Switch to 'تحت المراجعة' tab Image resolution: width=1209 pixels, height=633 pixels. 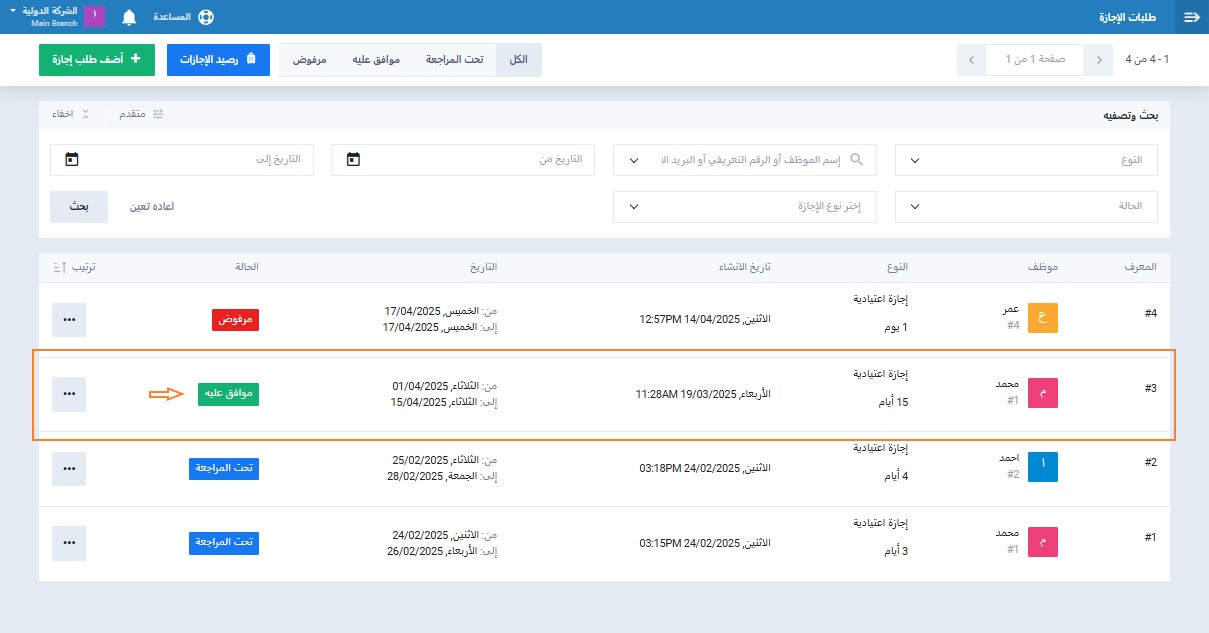pyautogui.click(x=454, y=60)
